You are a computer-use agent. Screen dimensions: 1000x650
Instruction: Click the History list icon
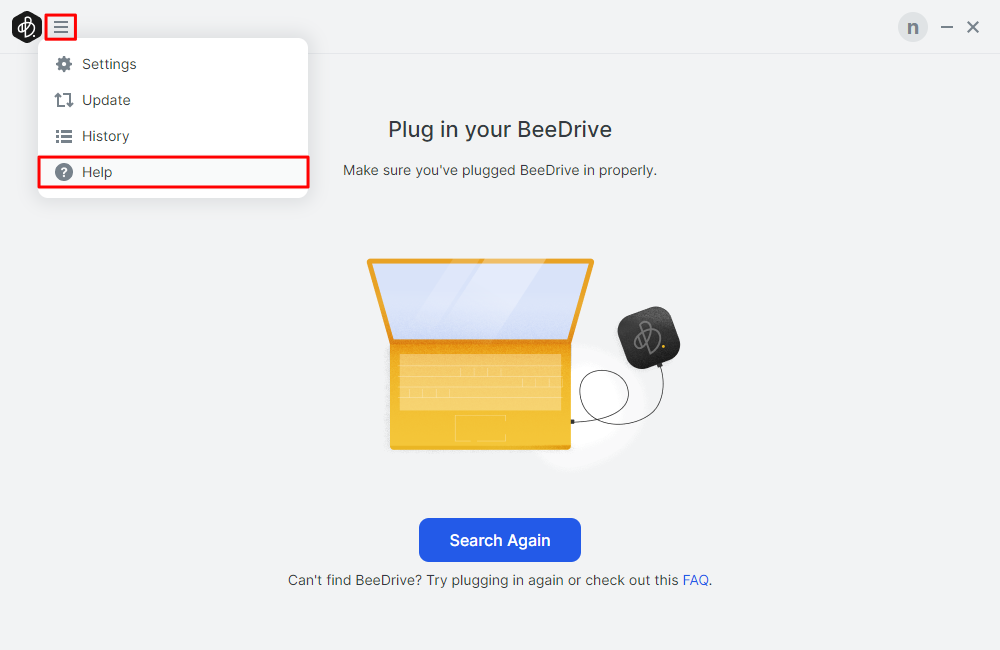(64, 136)
